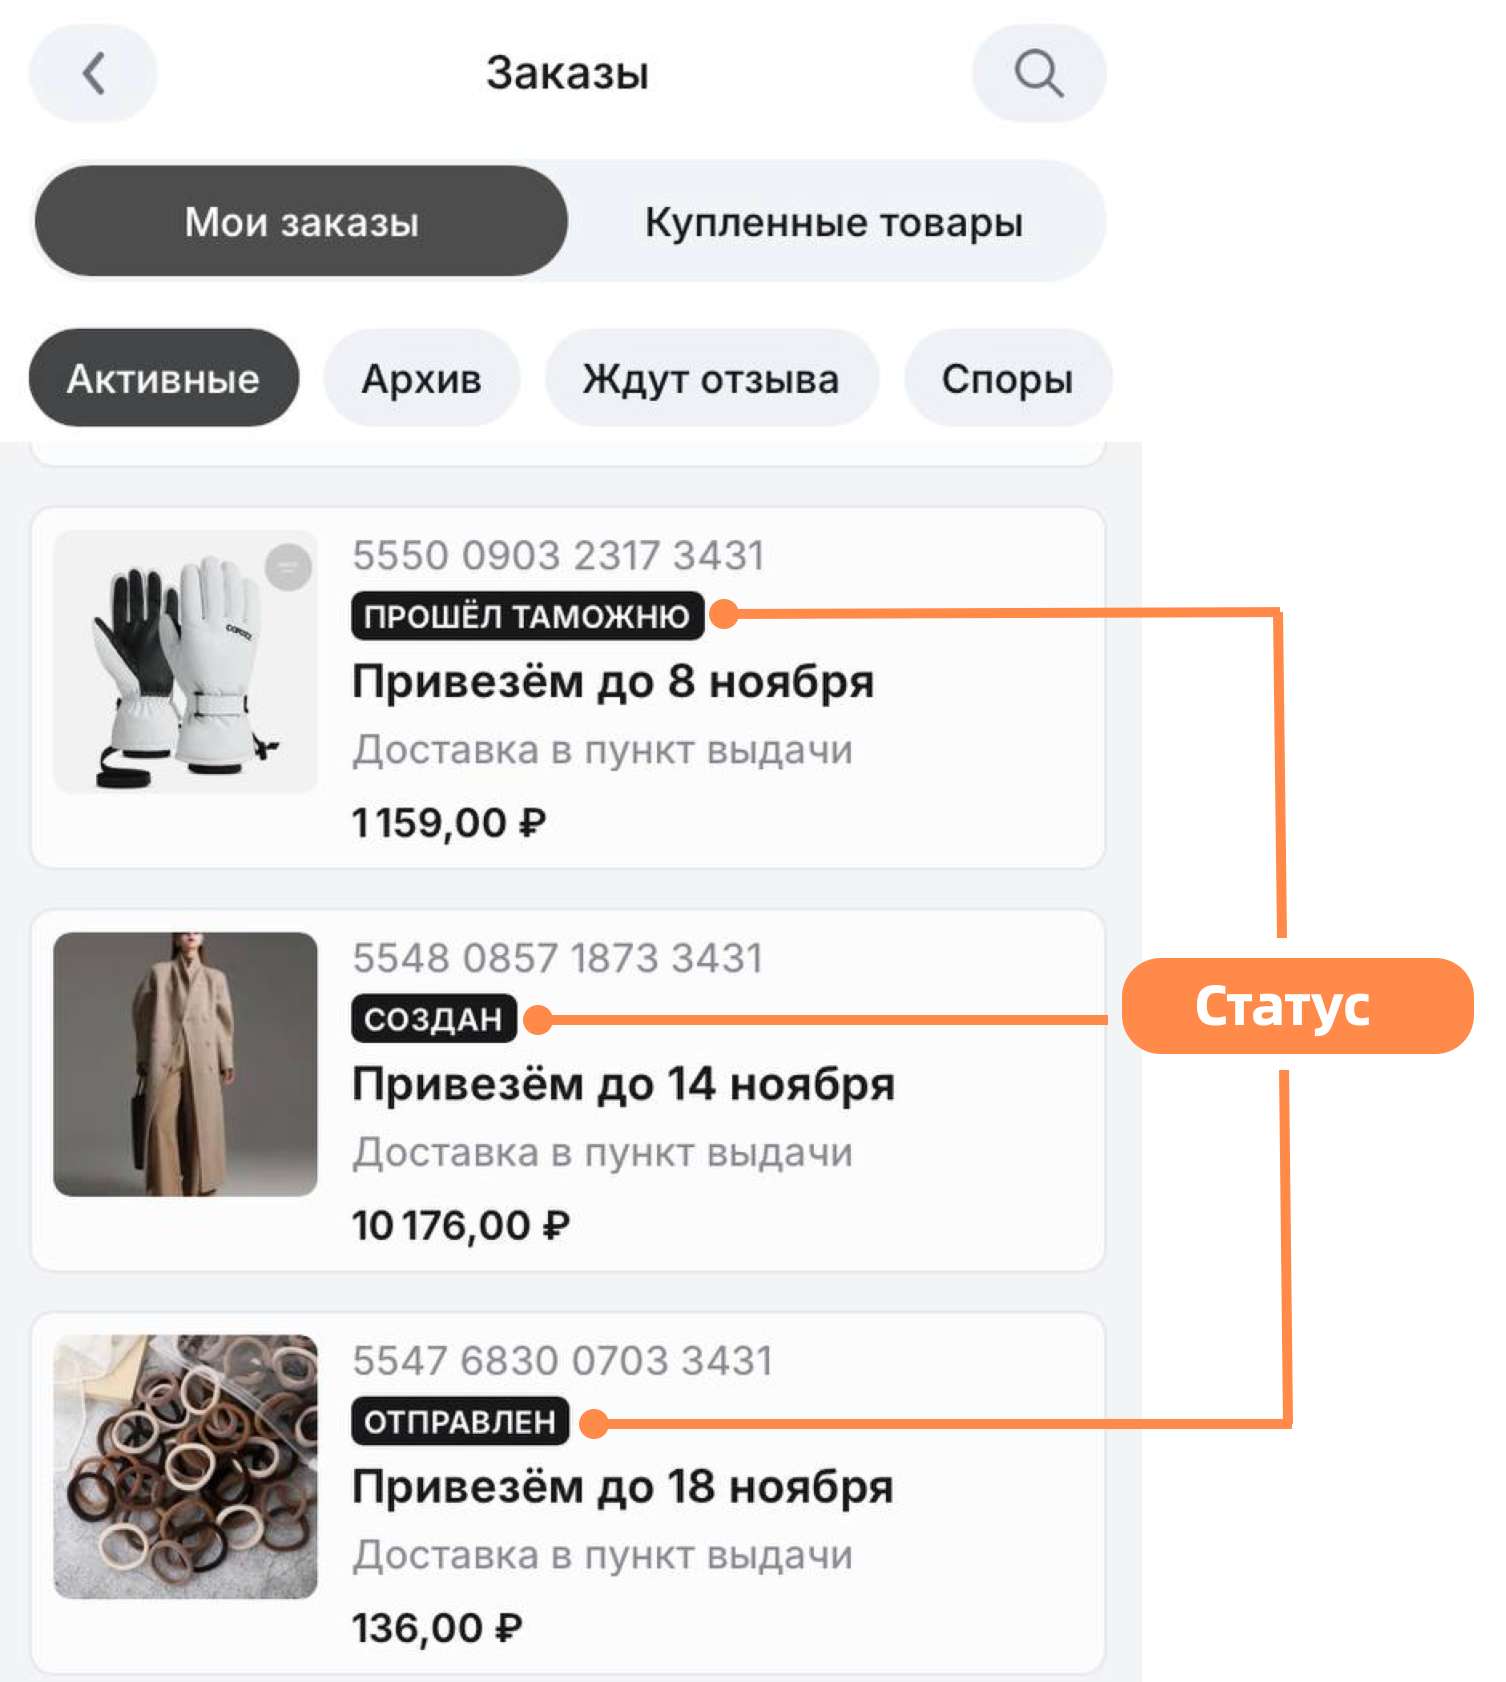Image resolution: width=1506 pixels, height=1682 pixels.
Task: Tap the small badge on gloves image
Action: coord(288,567)
